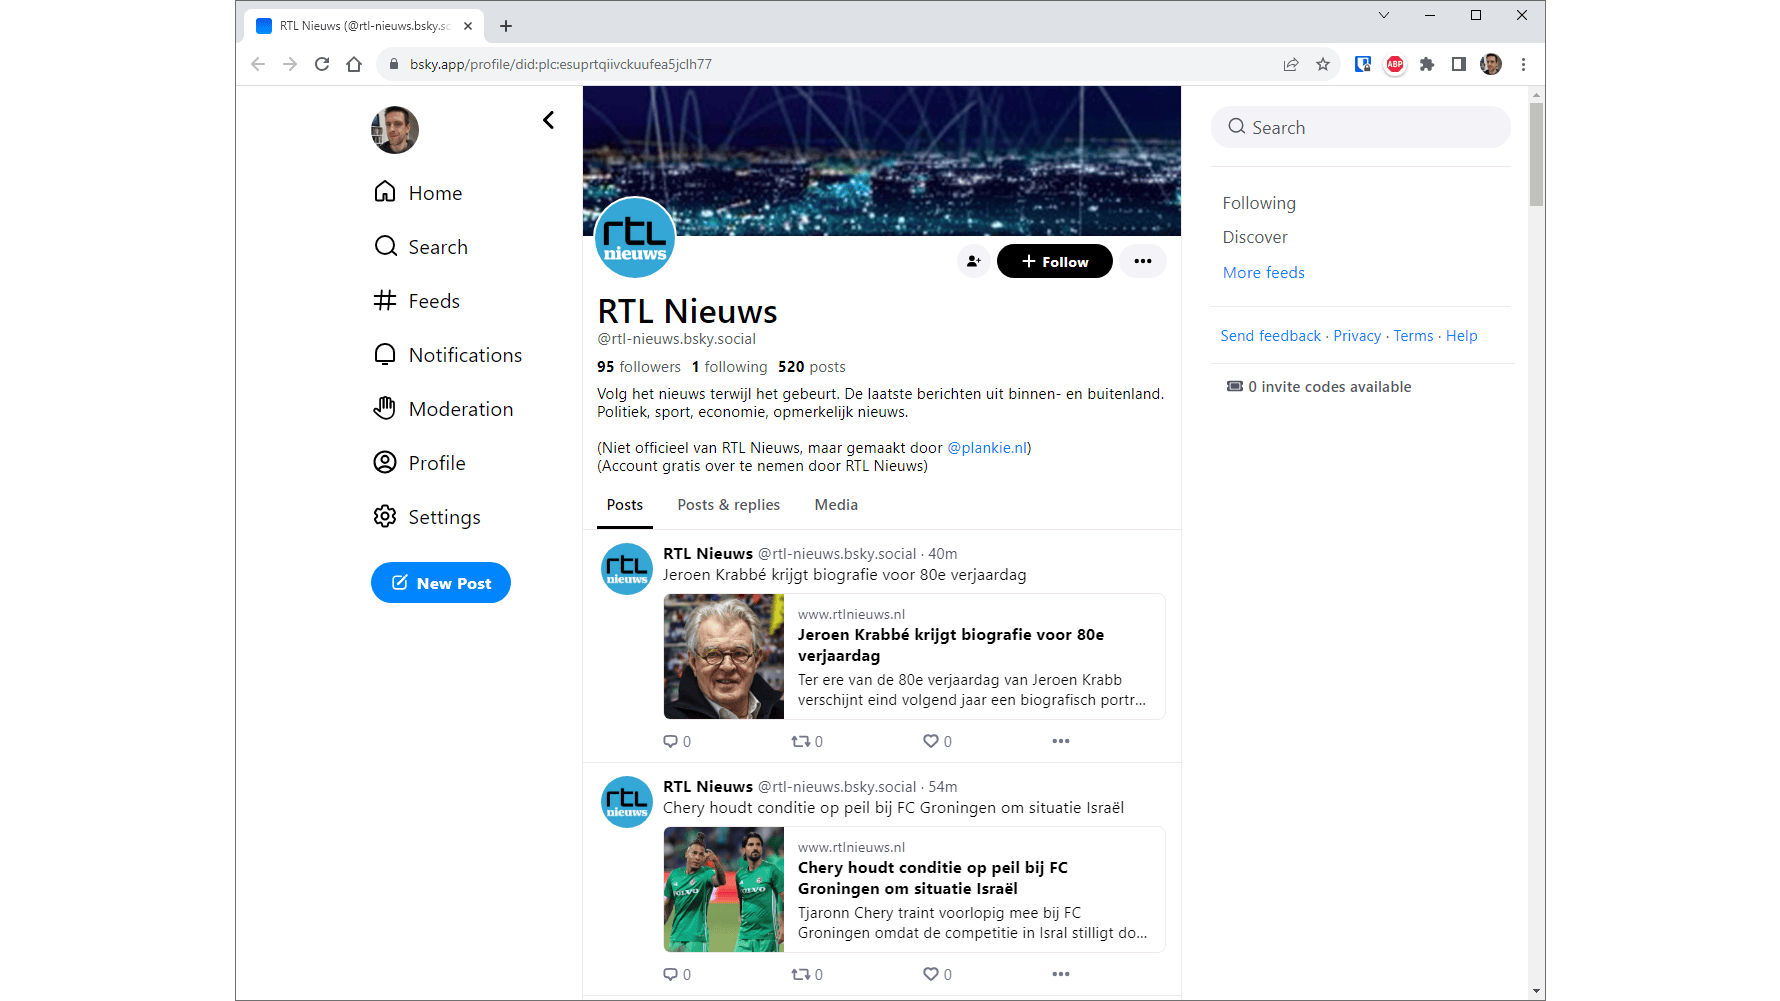1780x1001 pixels.
Task: Open Notifications page
Action: point(447,355)
